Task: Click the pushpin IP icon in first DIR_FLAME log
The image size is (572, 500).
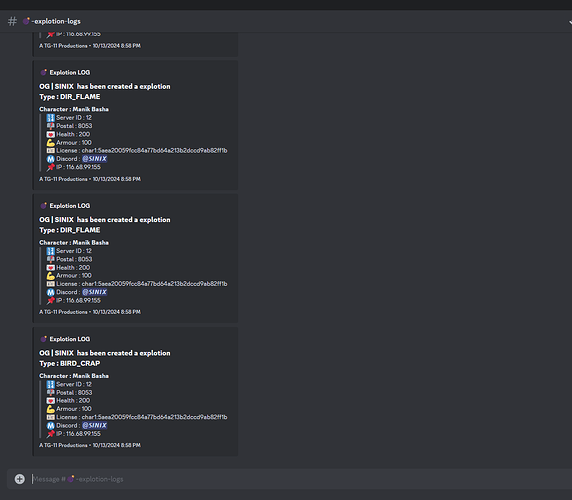Action: 50,167
